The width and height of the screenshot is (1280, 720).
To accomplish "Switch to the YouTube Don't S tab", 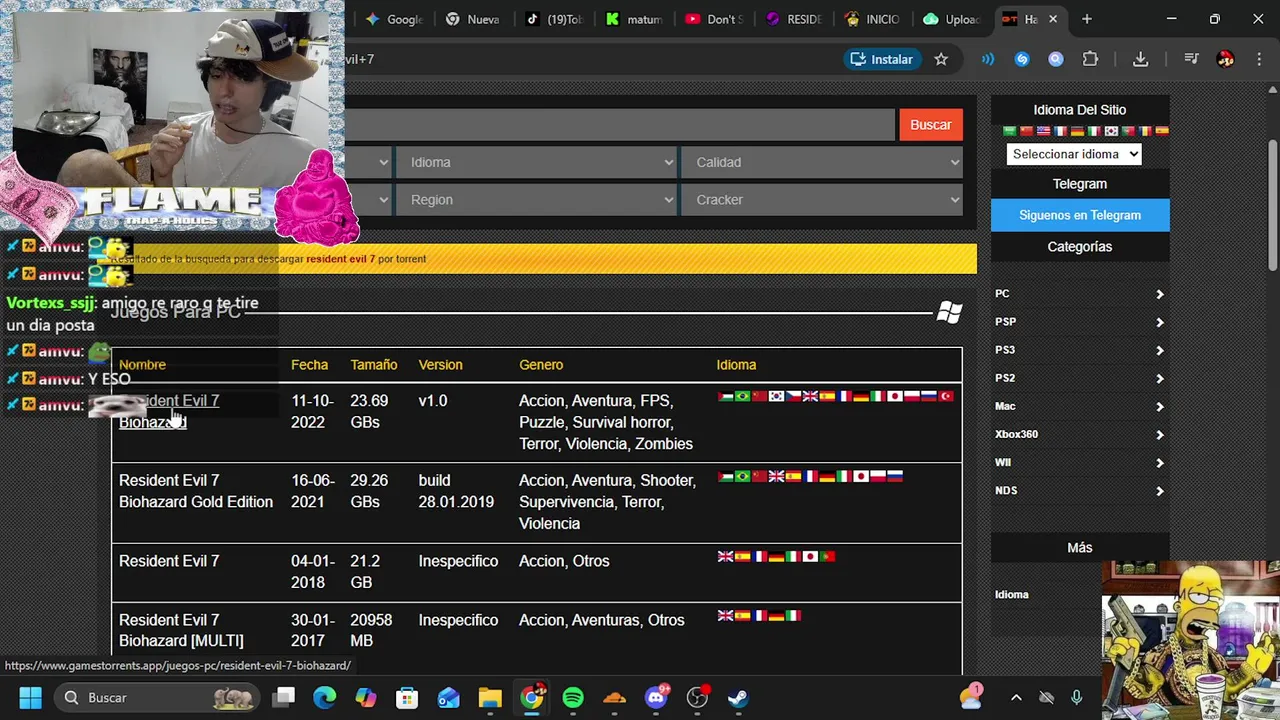I will (x=713, y=19).
